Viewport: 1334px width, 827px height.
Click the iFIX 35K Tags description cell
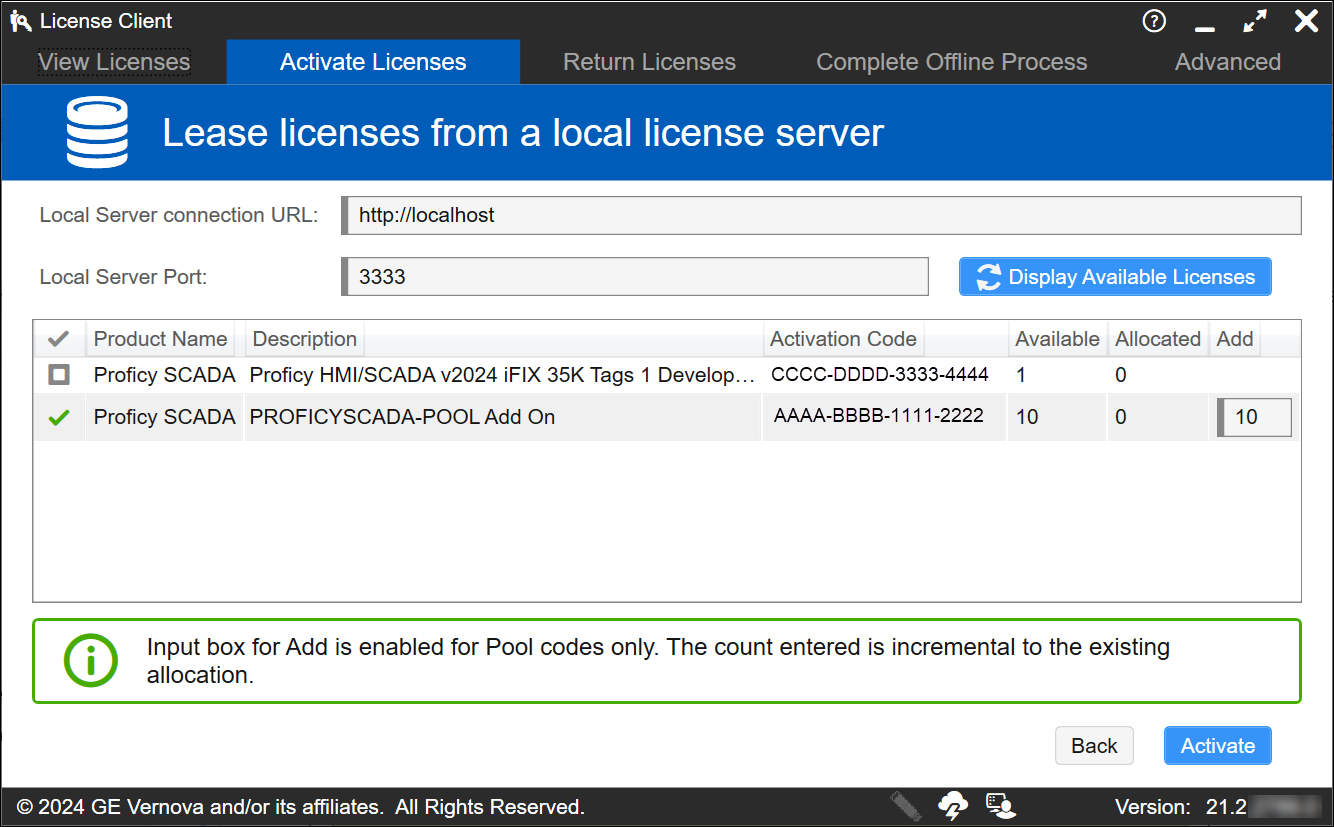[502, 376]
